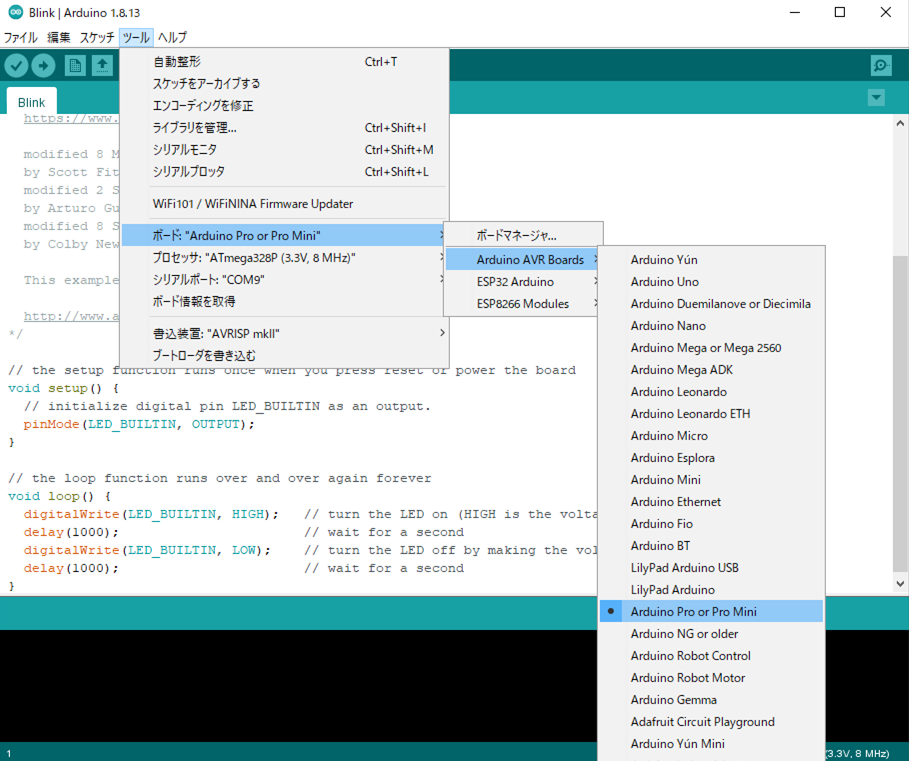909x761 pixels.
Task: Select the checked Arduino Pro or Pro Mini board
Action: tap(711, 612)
